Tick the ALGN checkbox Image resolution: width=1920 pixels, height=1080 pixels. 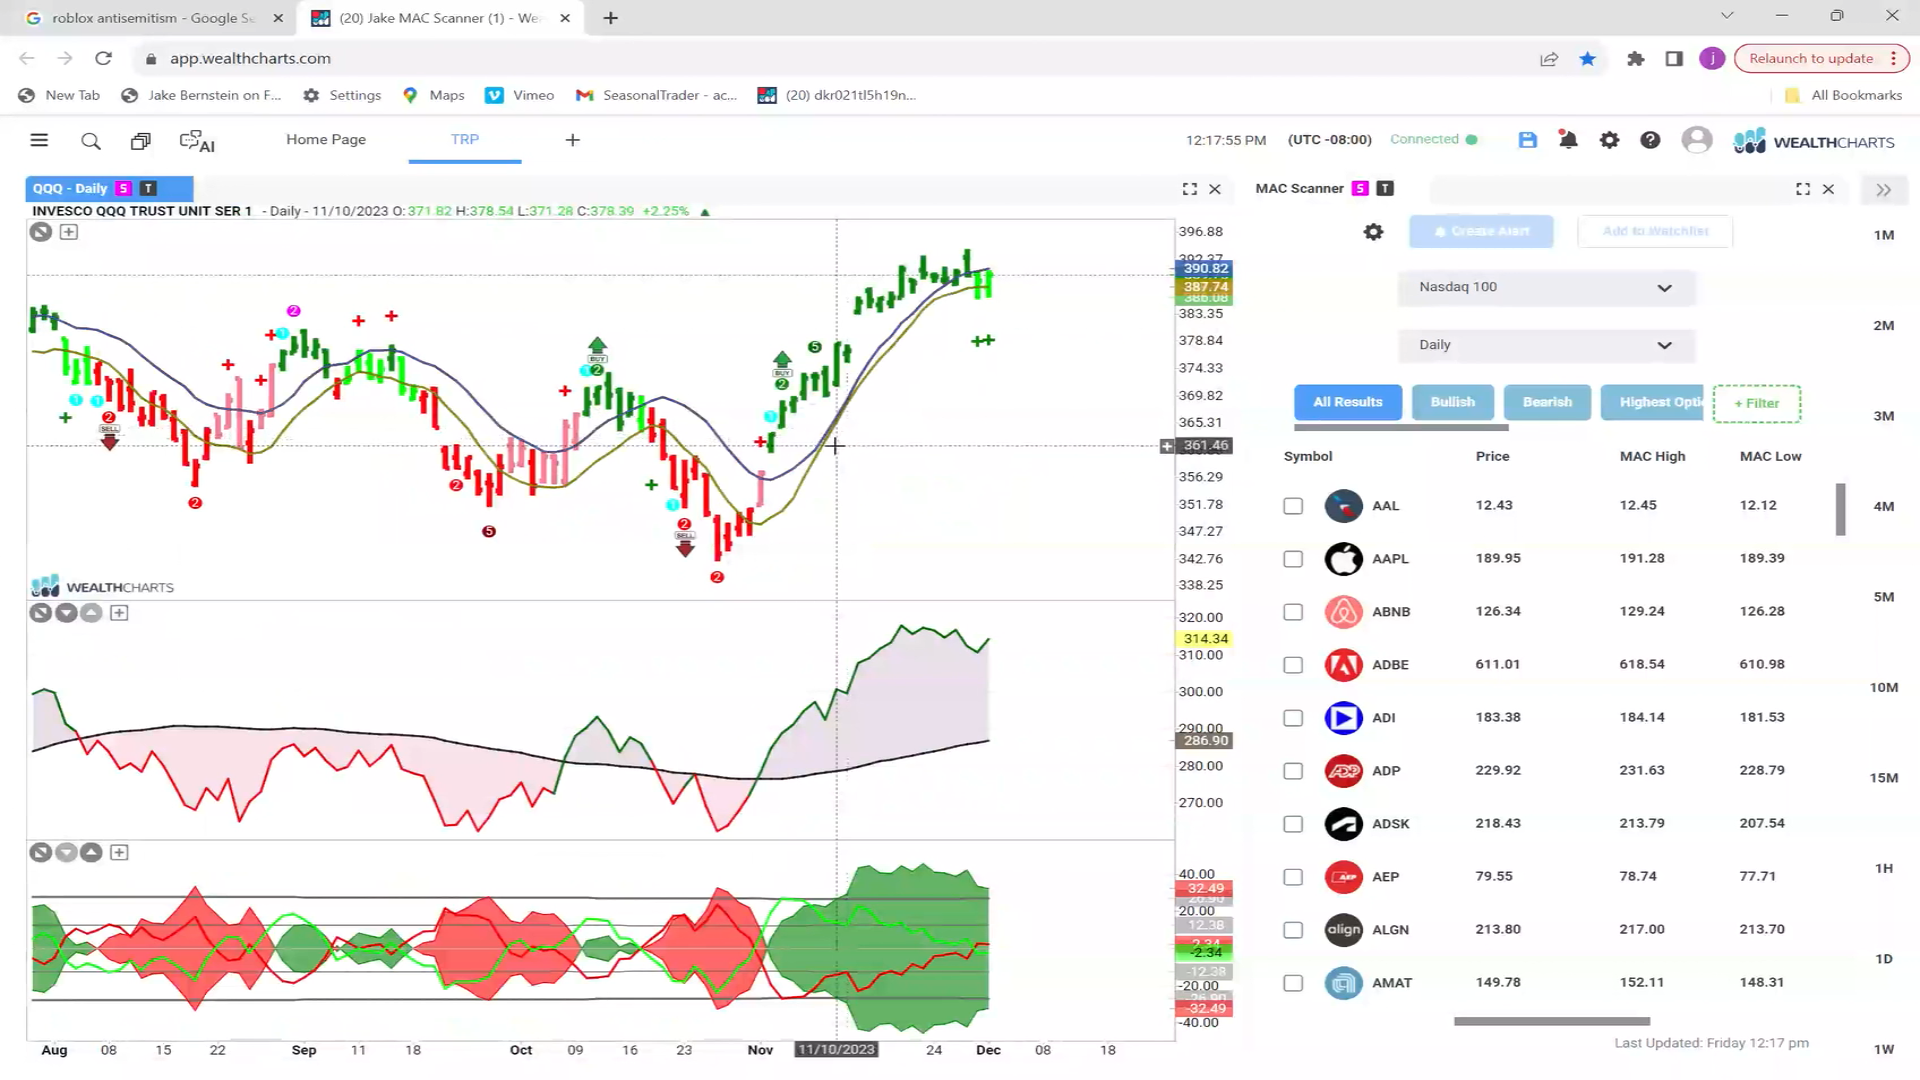point(1293,930)
